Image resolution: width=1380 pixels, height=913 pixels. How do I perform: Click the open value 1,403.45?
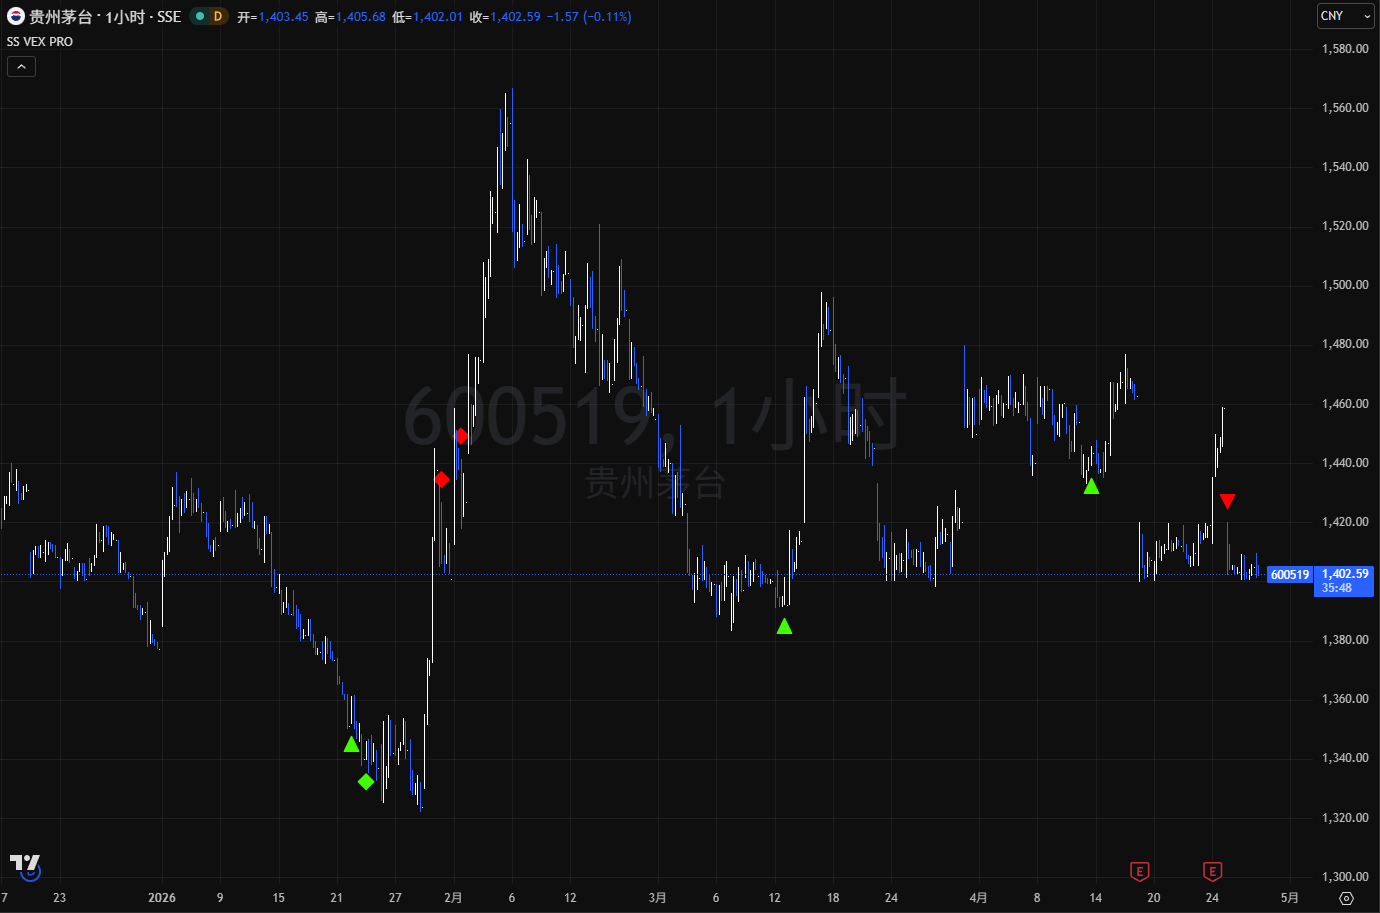pyautogui.click(x=283, y=17)
